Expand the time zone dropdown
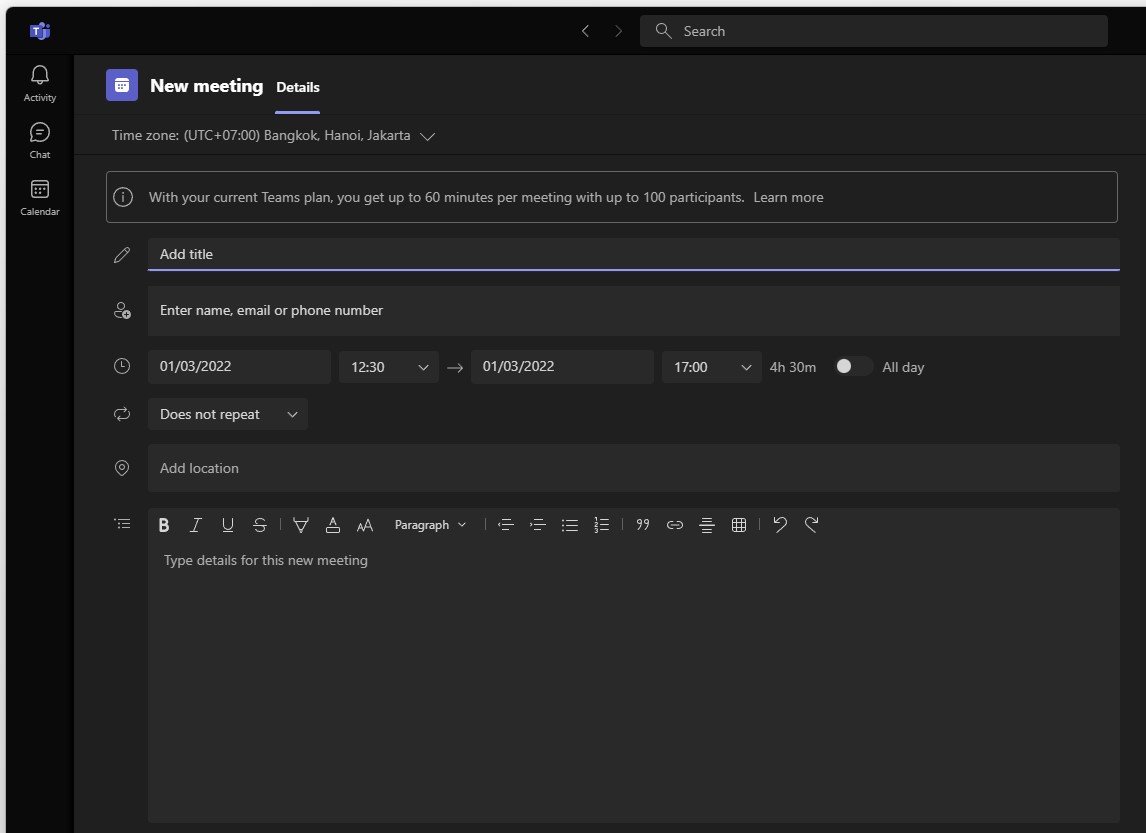The width and height of the screenshot is (1146, 833). coord(427,136)
